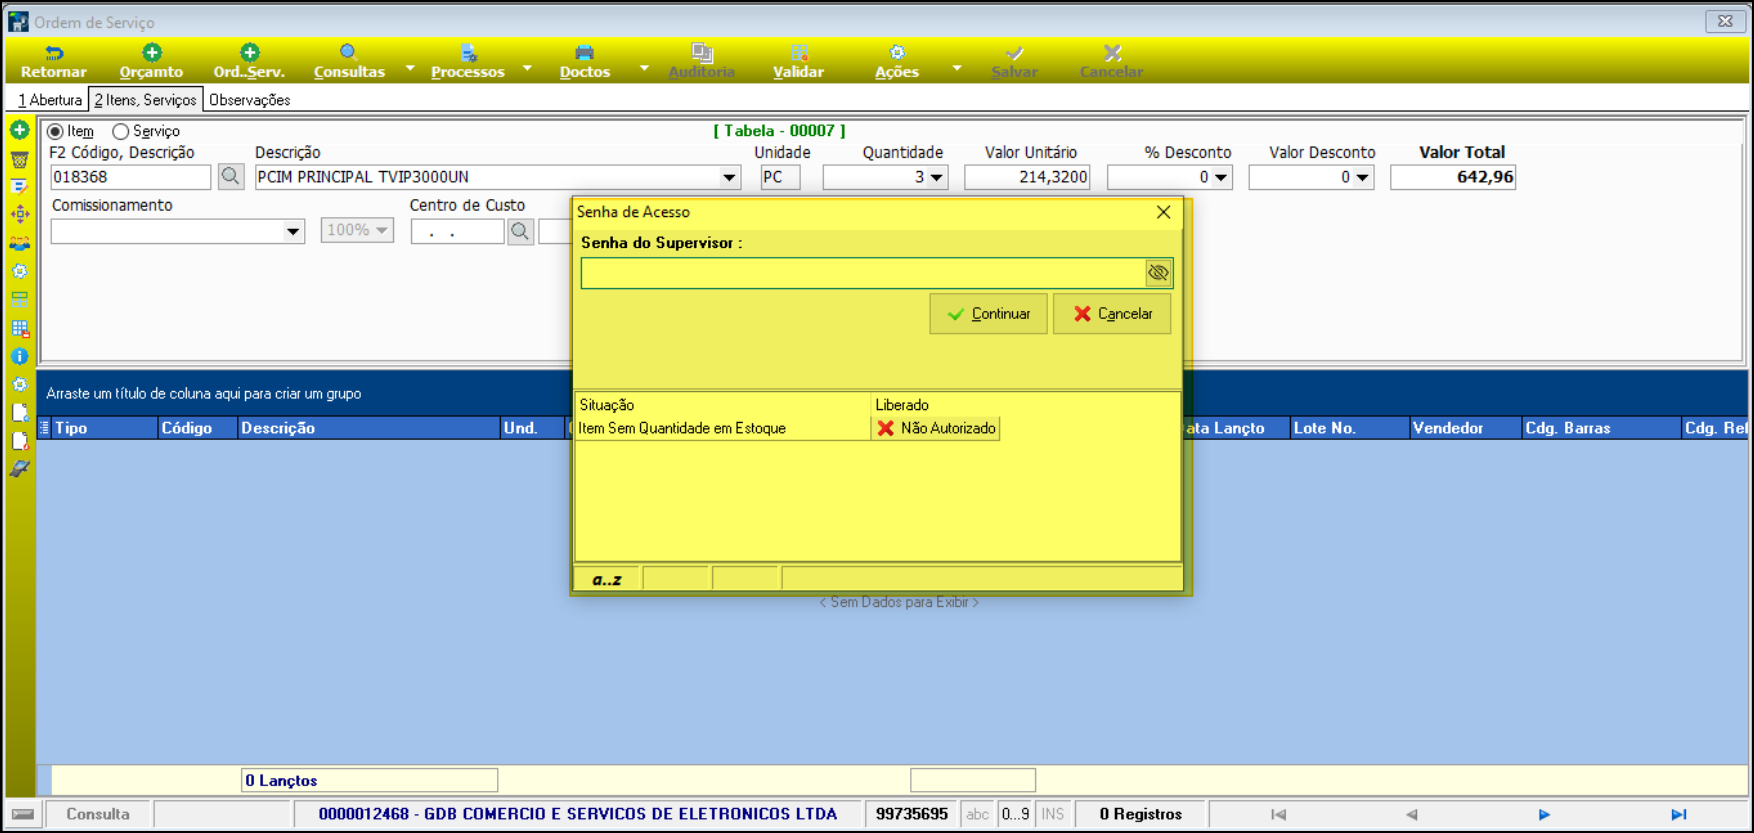This screenshot has width=1754, height=833.
Task: Switch to the 1 Abertura tab
Action: coord(49,100)
